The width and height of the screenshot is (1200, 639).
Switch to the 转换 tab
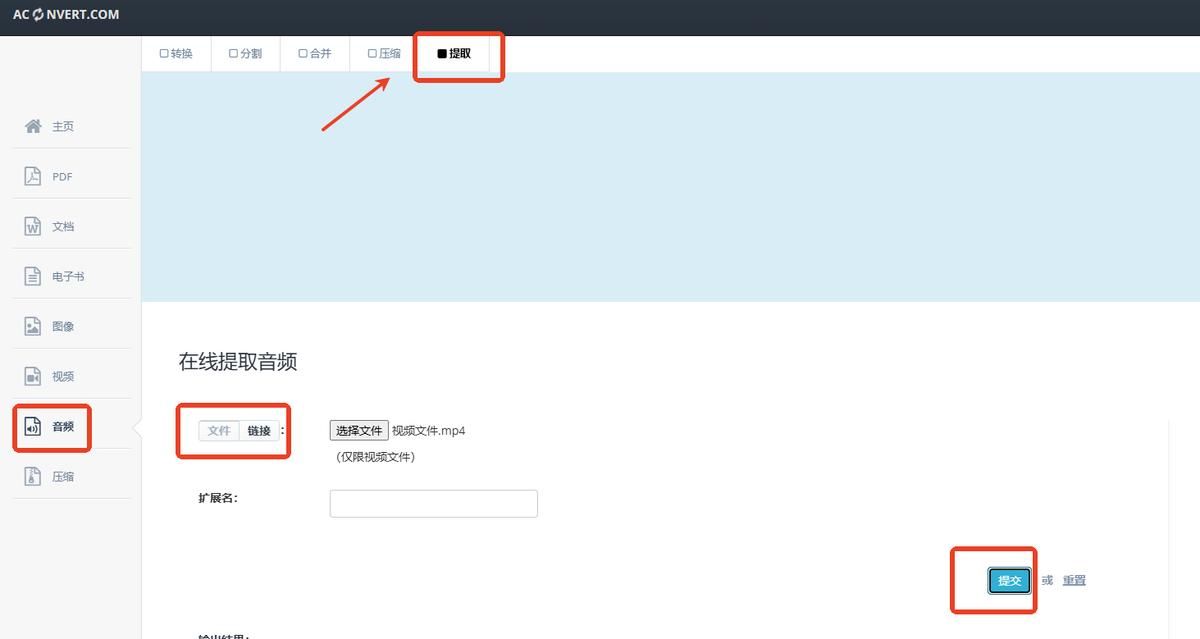pyautogui.click(x=176, y=54)
